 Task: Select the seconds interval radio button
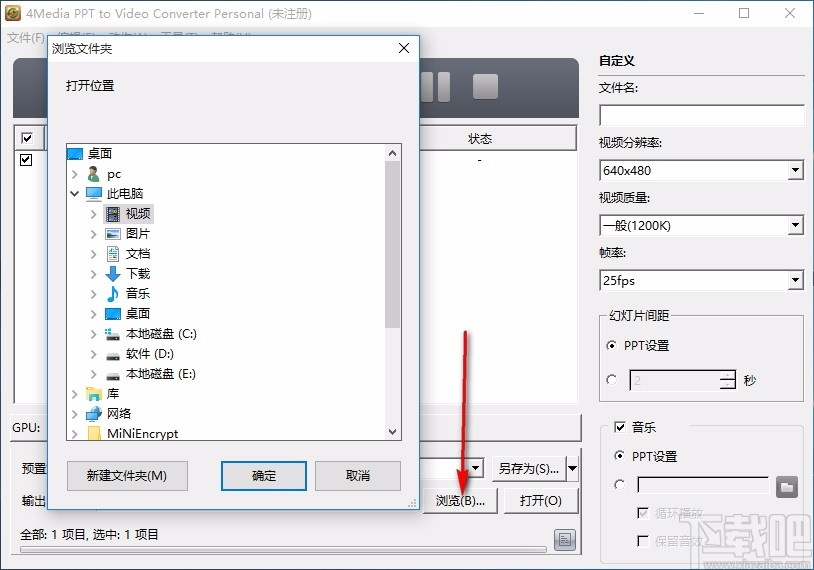pos(612,380)
